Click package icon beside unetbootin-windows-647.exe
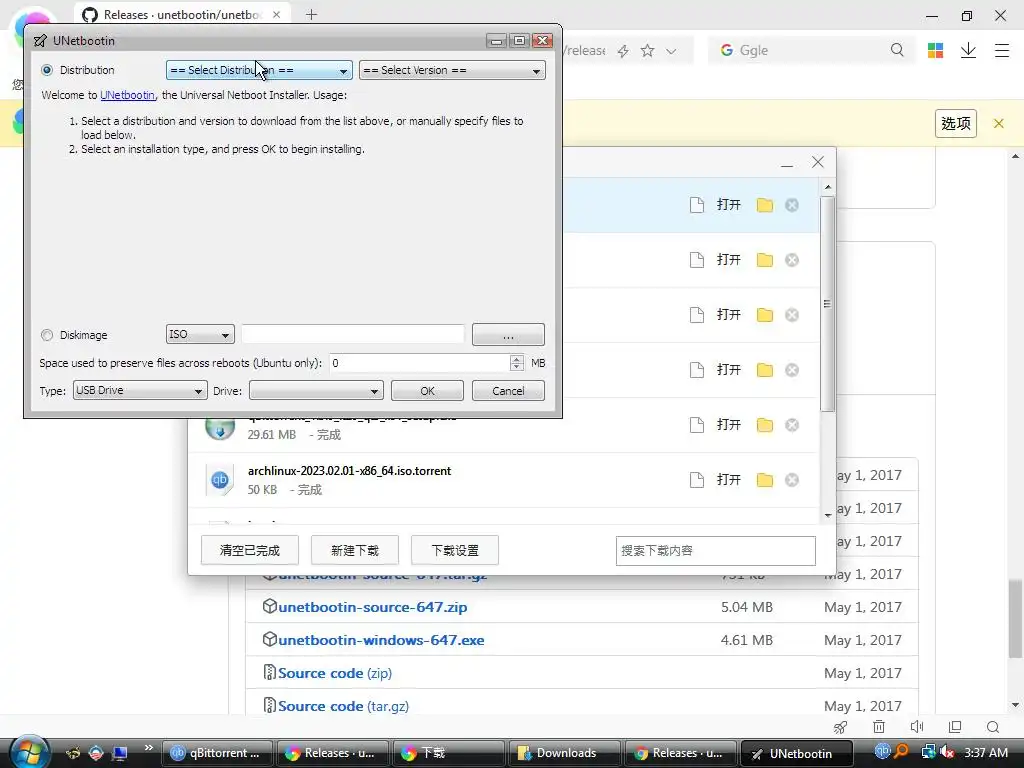Viewport: 1024px width, 768px height. [269, 639]
